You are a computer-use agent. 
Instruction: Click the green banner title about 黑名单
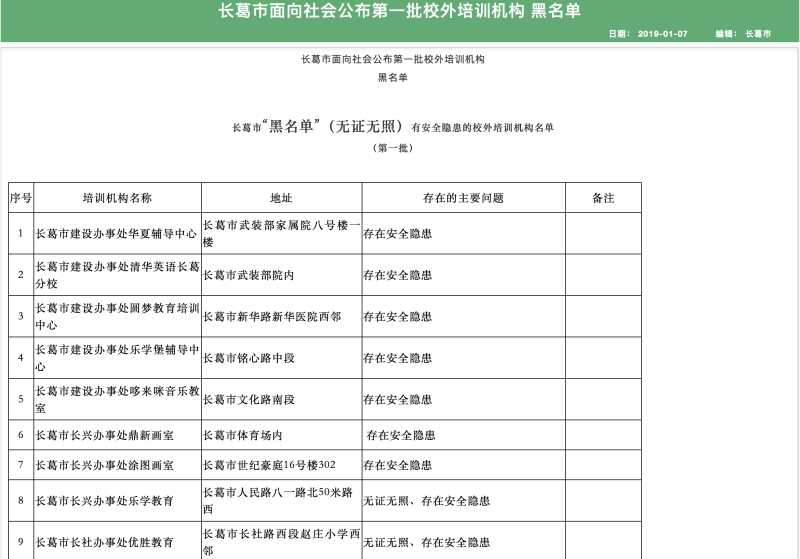coord(399,11)
